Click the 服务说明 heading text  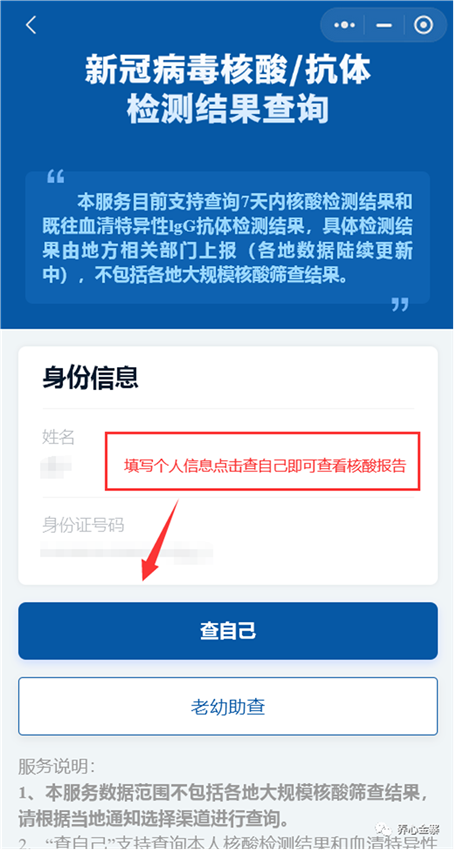click(x=56, y=767)
